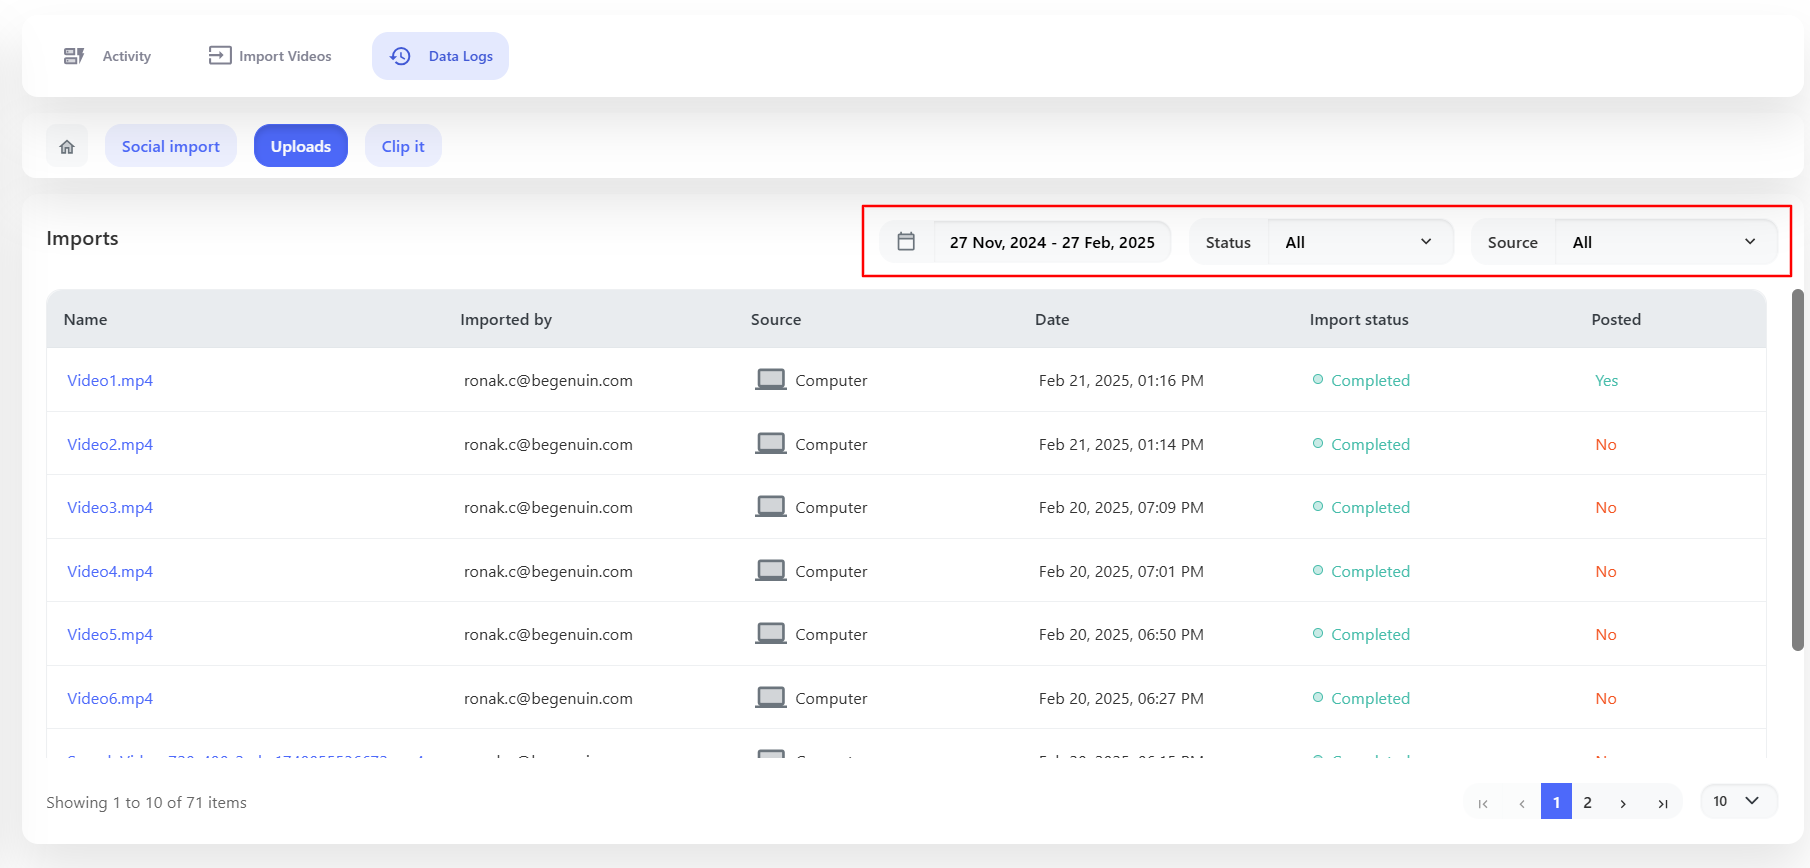Click the Source column header
Viewport: 1810px width, 868px height.
coord(776,319)
